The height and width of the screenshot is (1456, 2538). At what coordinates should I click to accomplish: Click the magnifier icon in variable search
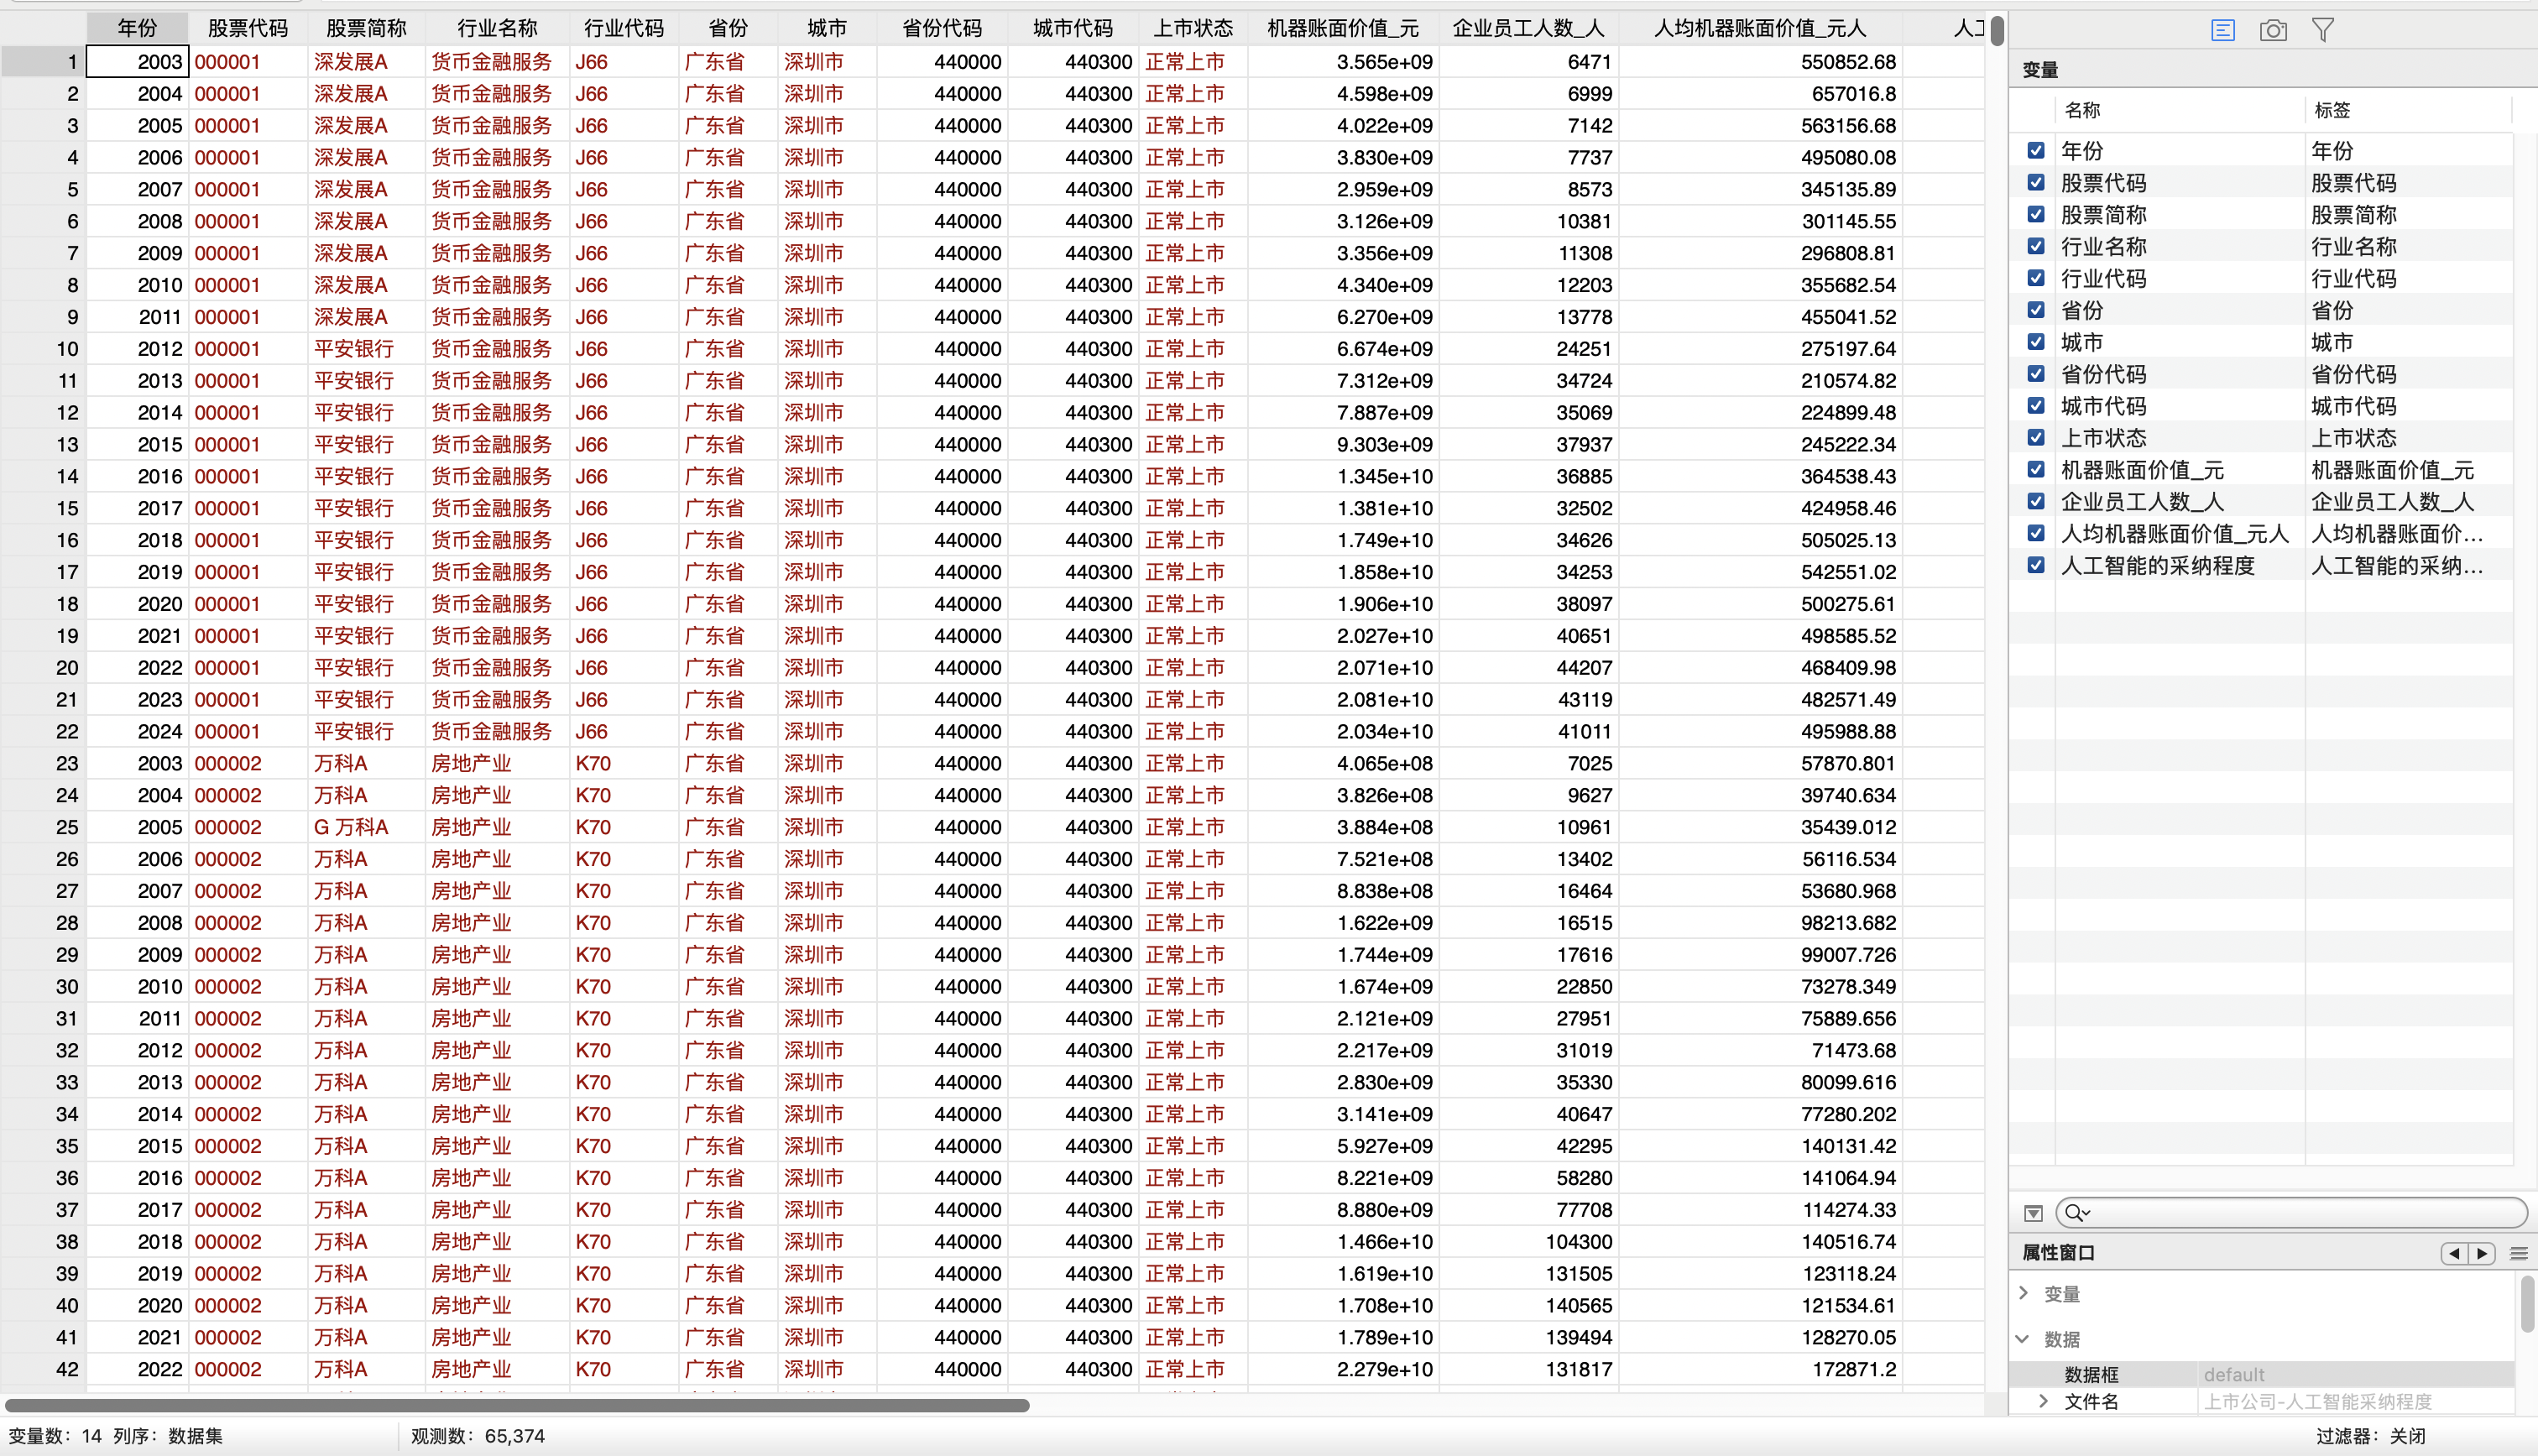point(2075,1213)
